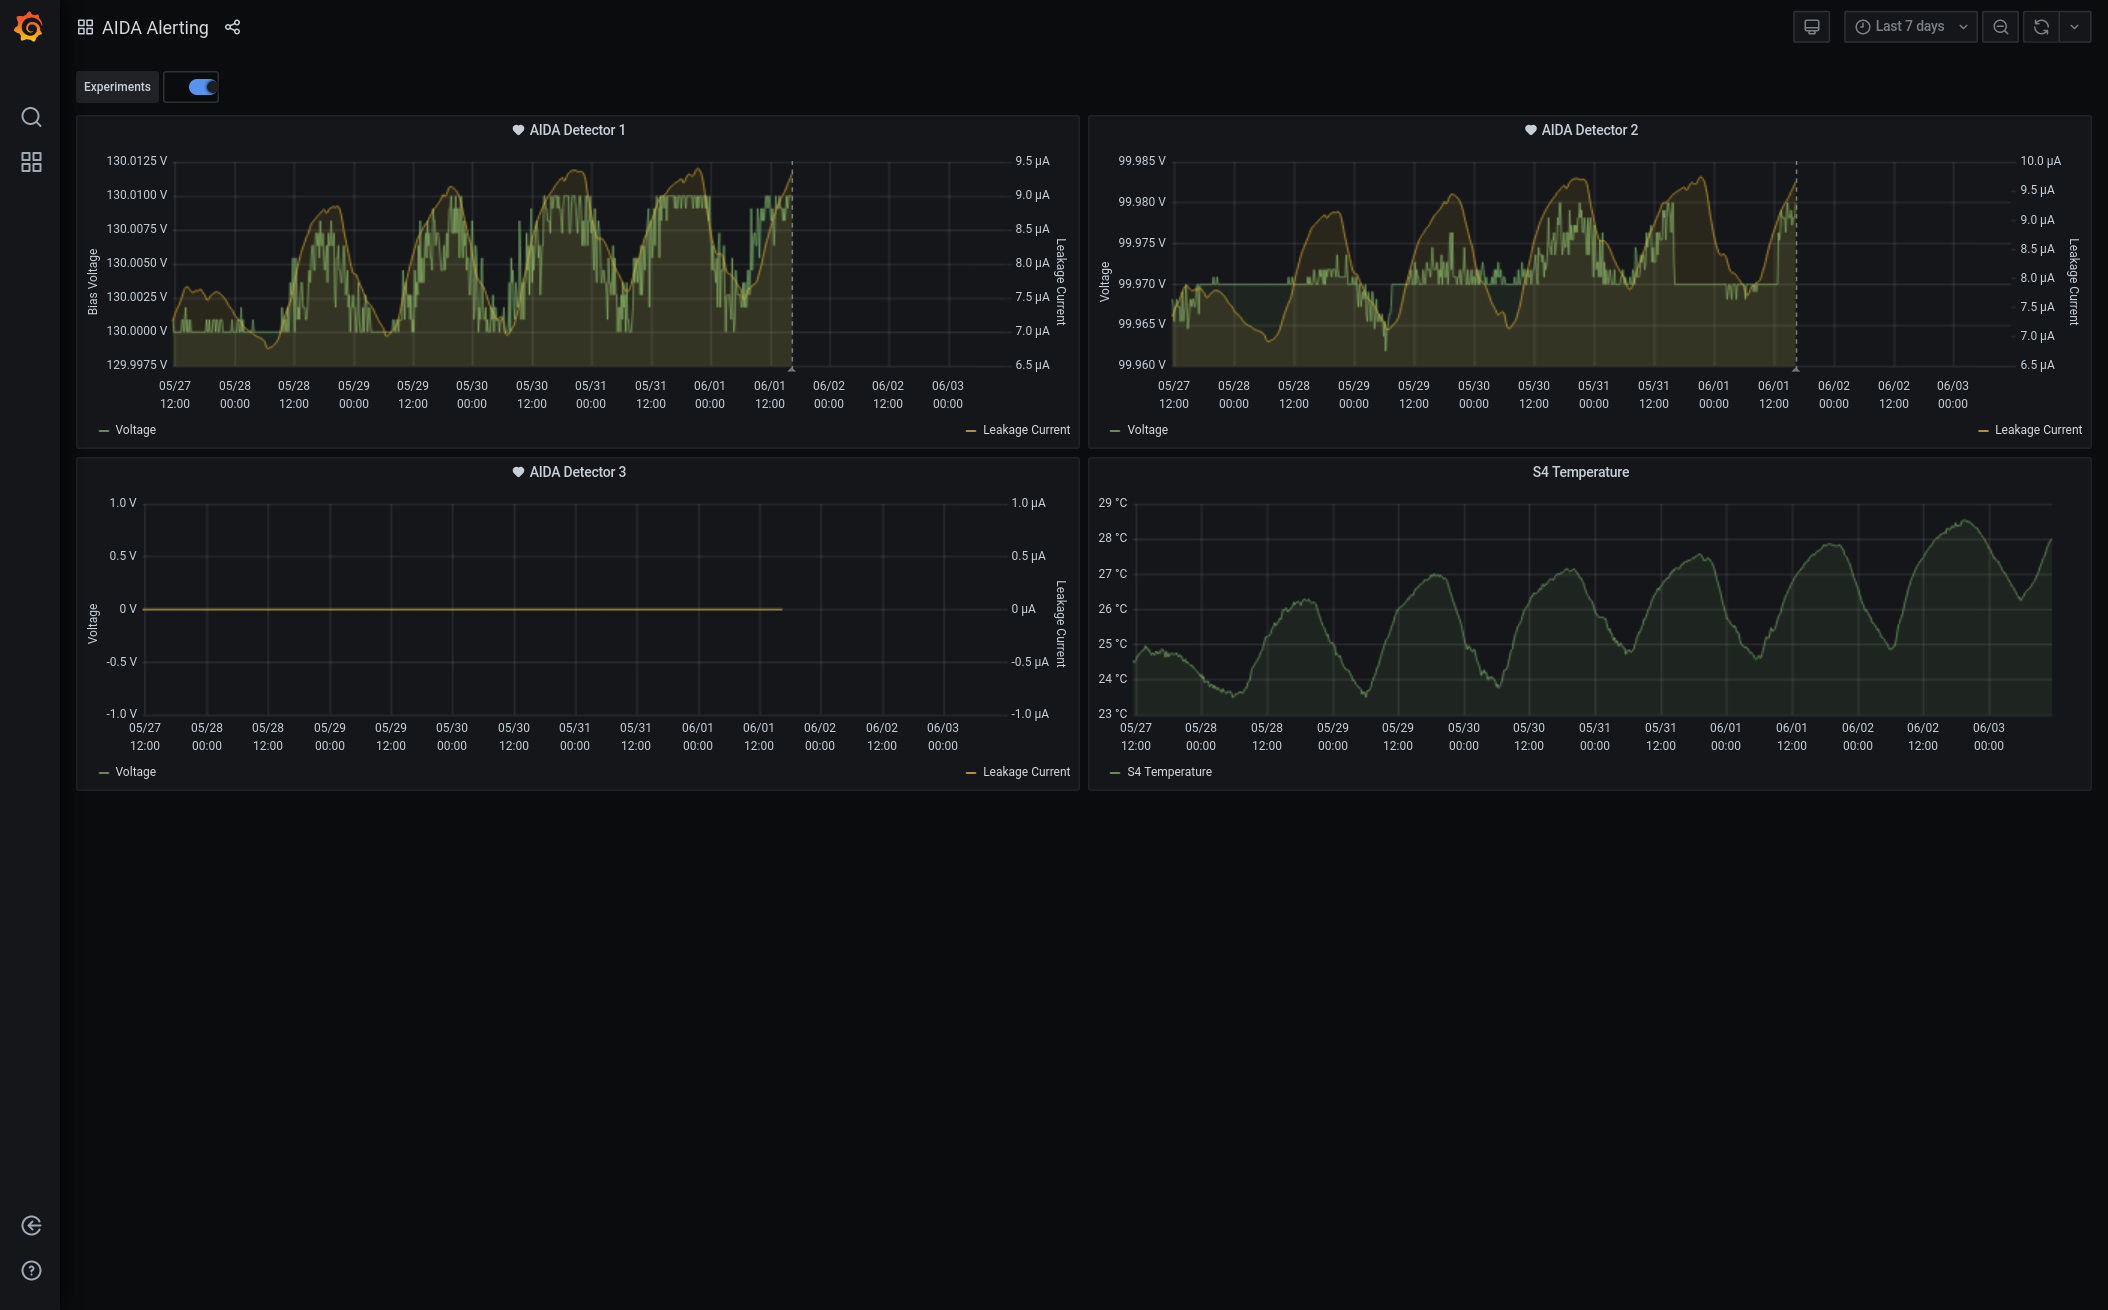Click the annotation marker at bottom of Detector 1 graph
Viewport: 2108px width, 1310px height.
[792, 369]
